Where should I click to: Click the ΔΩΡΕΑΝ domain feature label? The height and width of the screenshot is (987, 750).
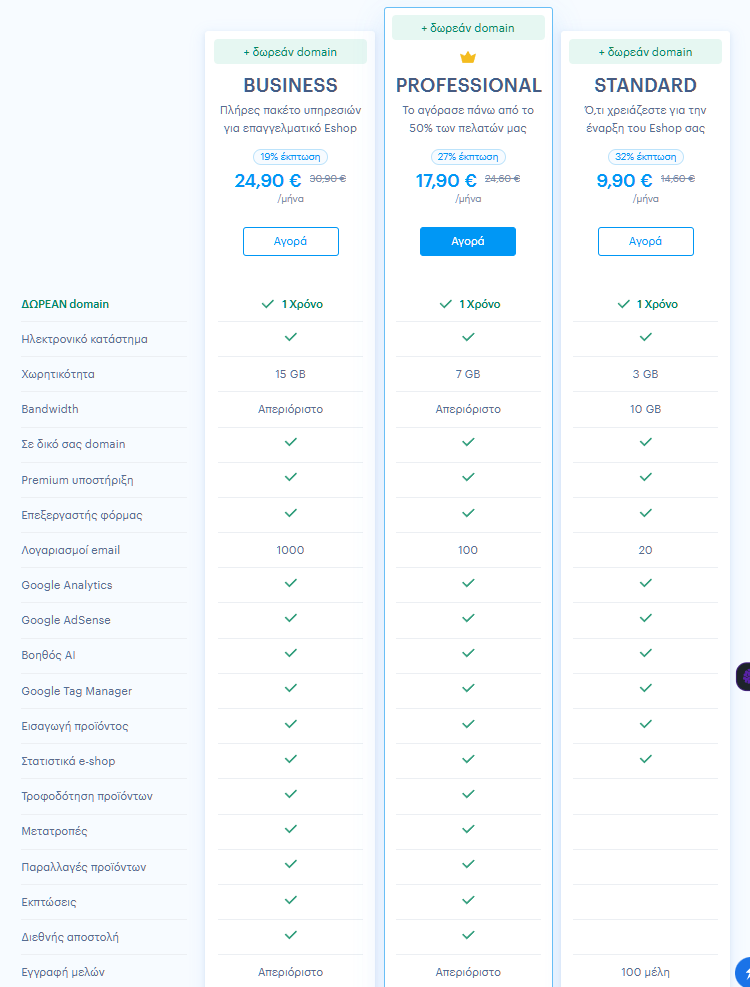[x=65, y=304]
